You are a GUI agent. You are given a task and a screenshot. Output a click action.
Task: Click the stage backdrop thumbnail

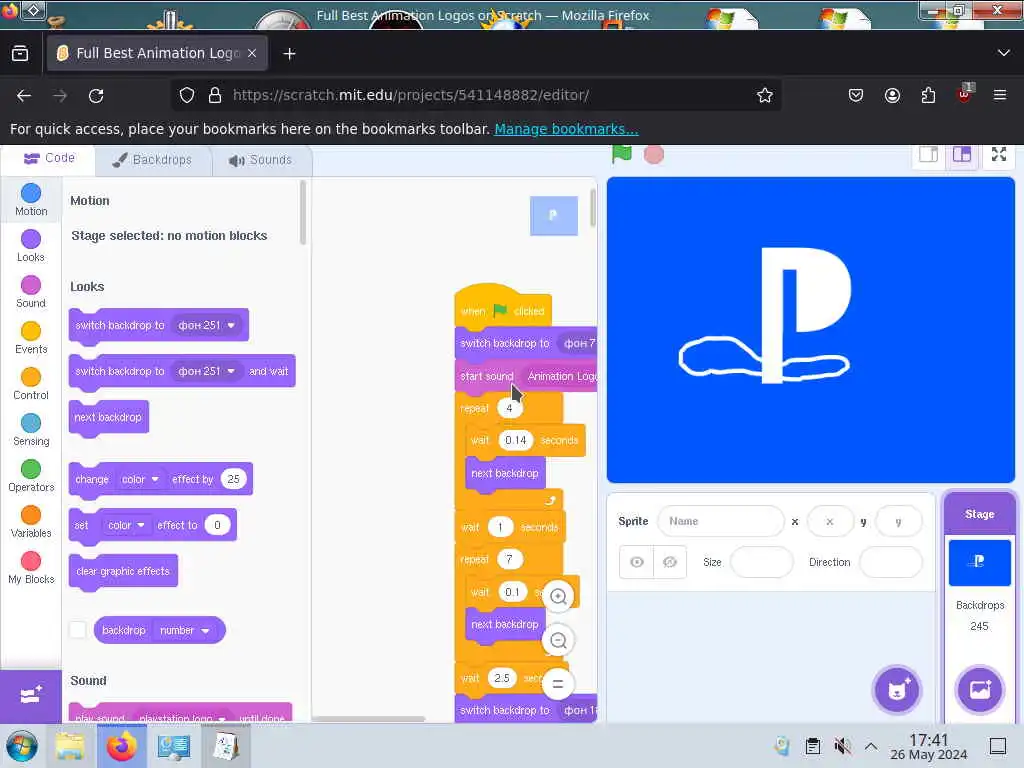(979, 562)
